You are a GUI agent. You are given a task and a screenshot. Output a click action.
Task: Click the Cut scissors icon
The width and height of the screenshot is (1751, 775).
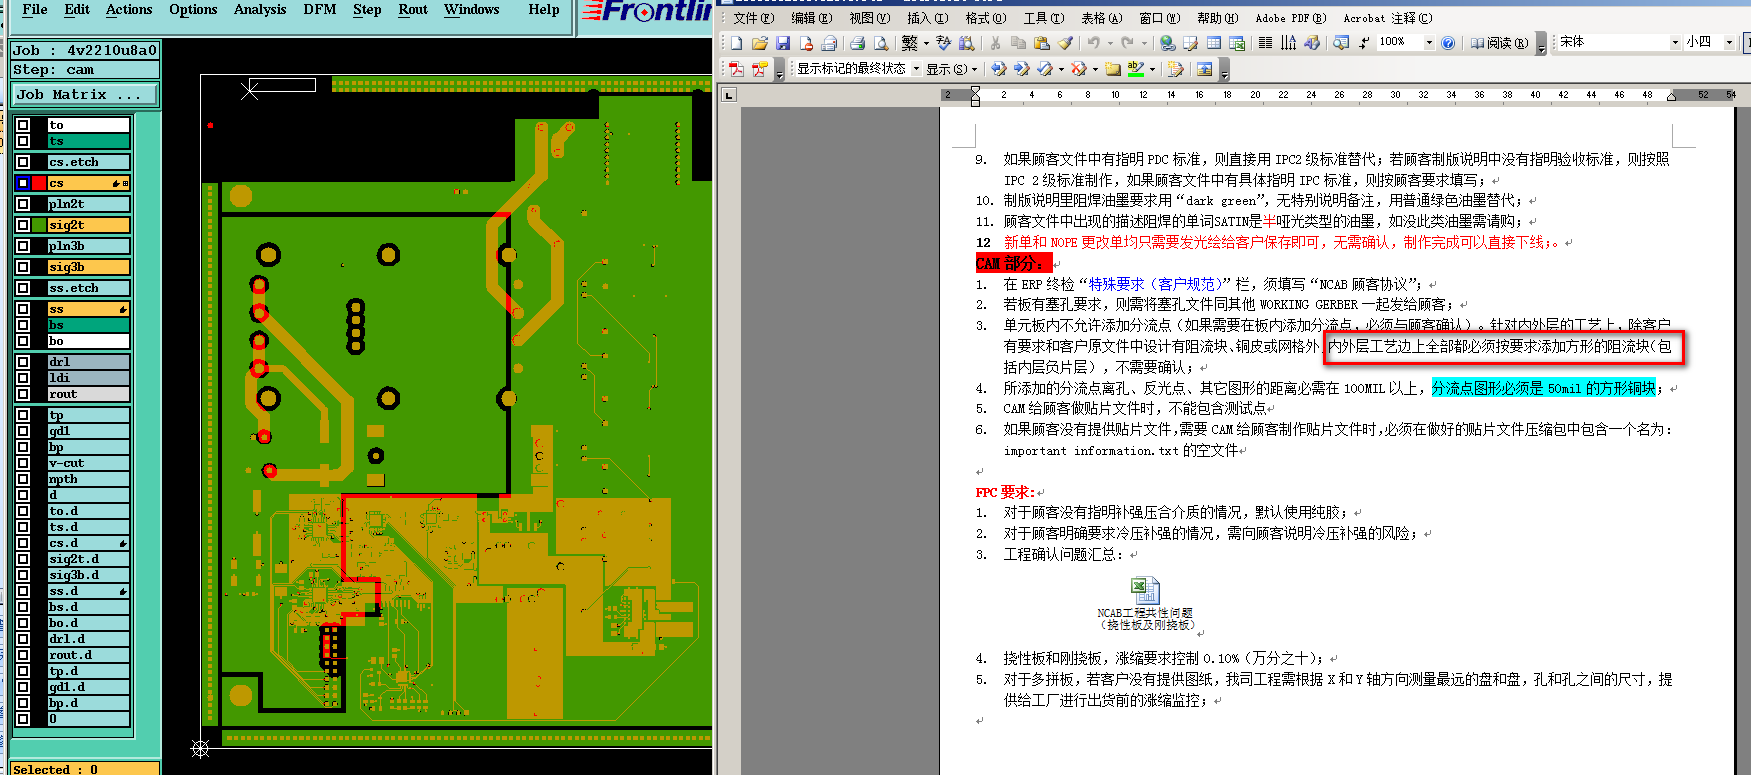click(995, 43)
